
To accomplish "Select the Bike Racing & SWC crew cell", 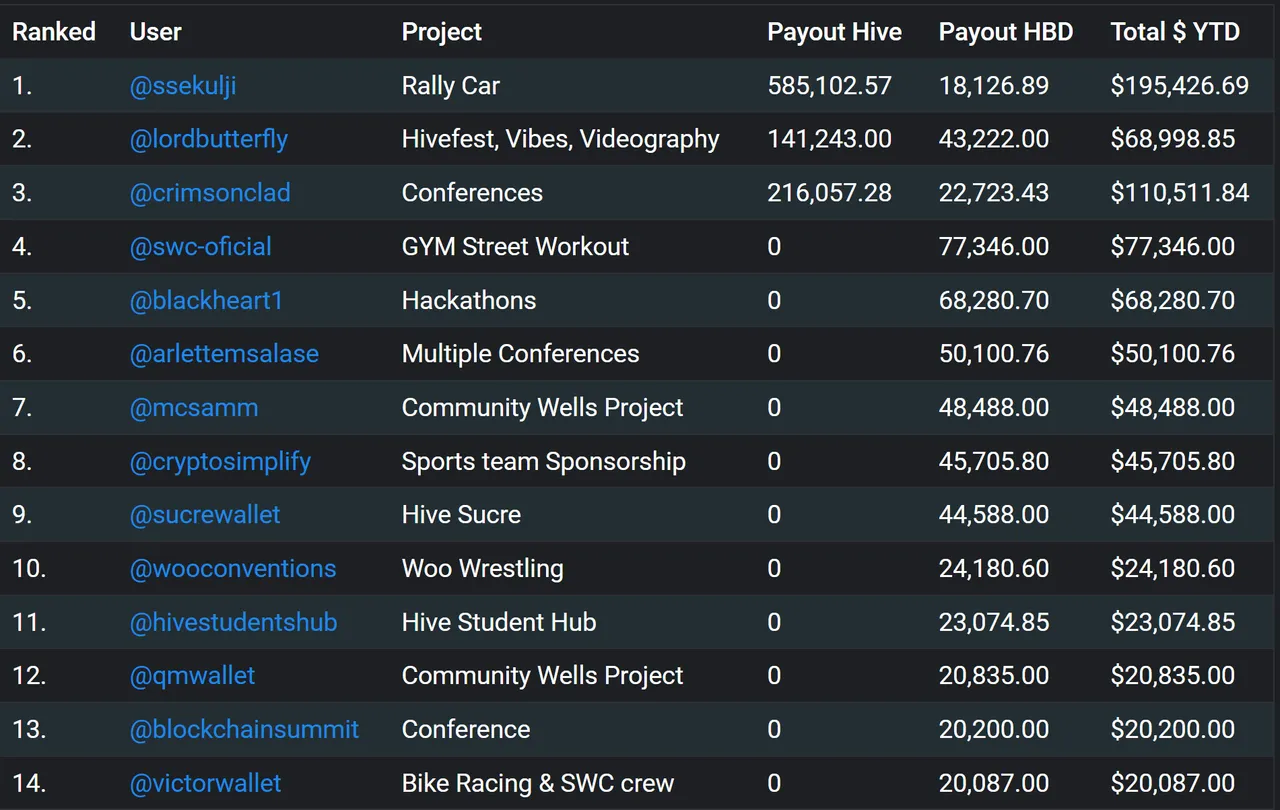I will coord(538,783).
